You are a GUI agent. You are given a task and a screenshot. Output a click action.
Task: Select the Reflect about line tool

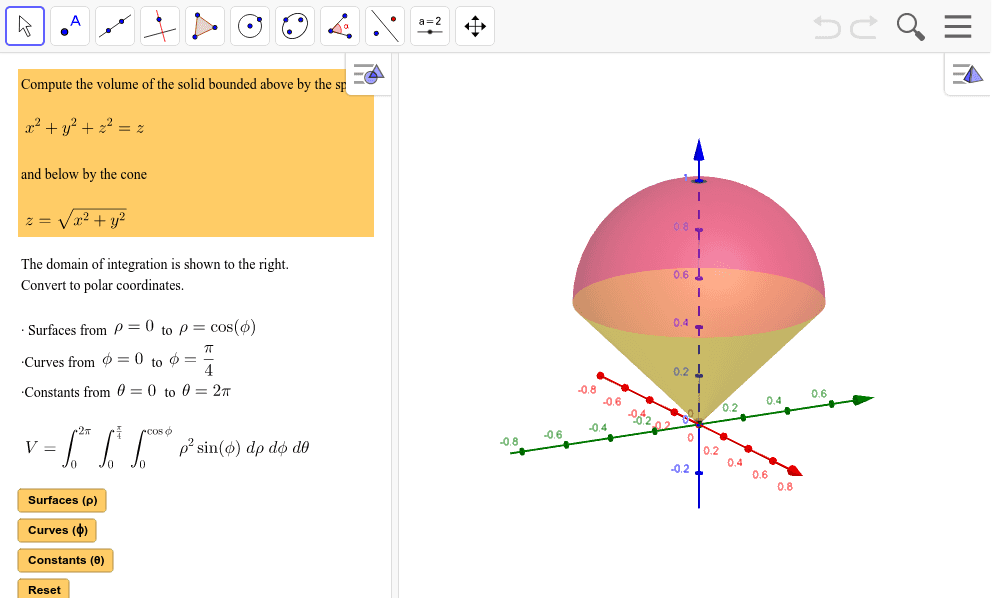point(385,26)
